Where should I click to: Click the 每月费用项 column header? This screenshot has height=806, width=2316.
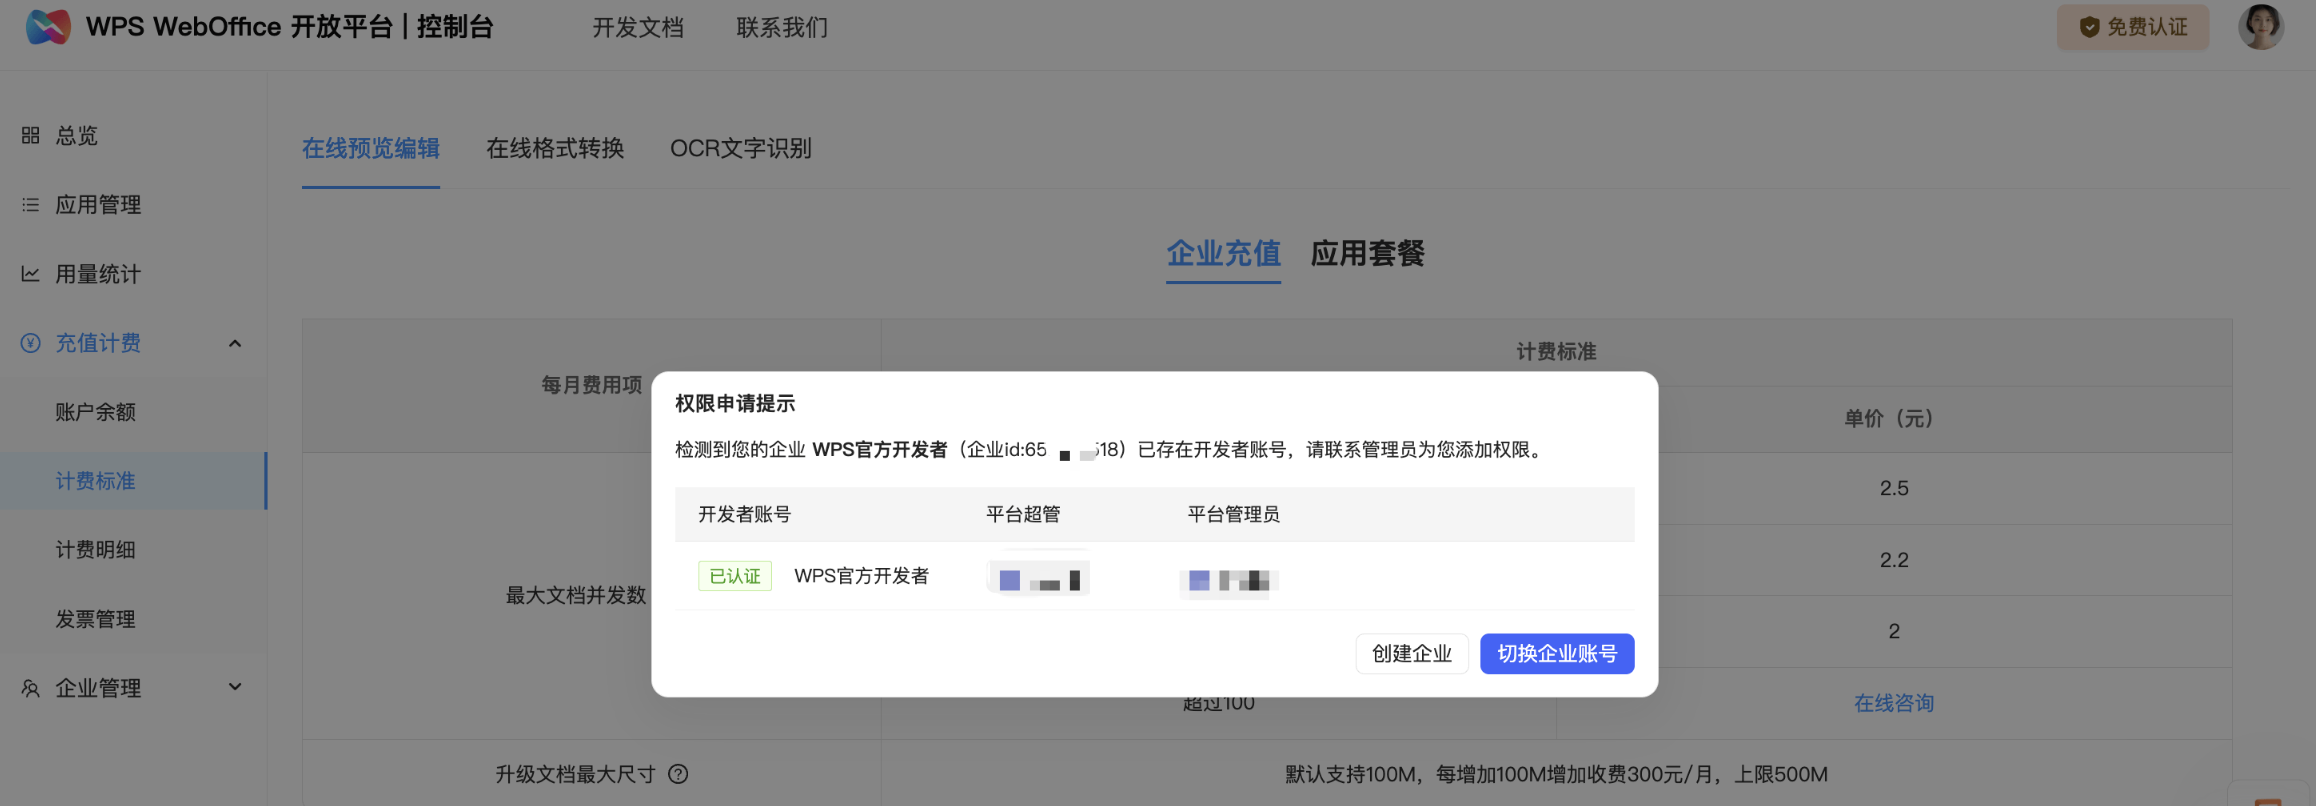point(592,385)
